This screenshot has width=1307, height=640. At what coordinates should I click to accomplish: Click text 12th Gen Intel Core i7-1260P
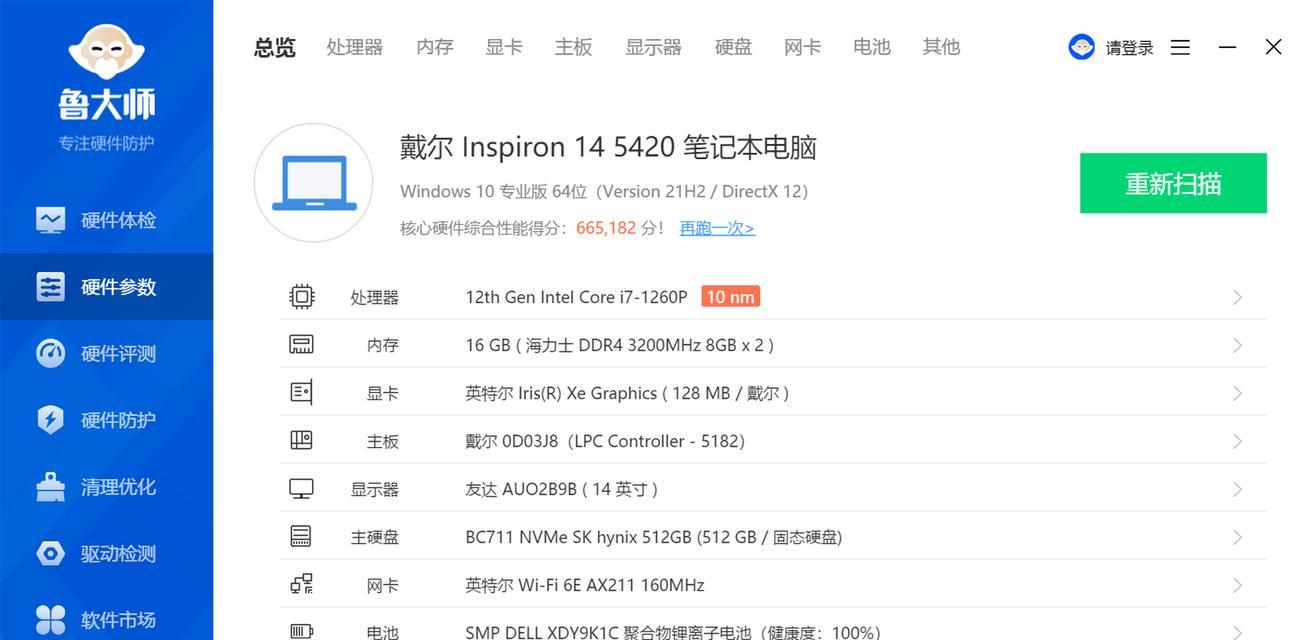[x=576, y=297]
